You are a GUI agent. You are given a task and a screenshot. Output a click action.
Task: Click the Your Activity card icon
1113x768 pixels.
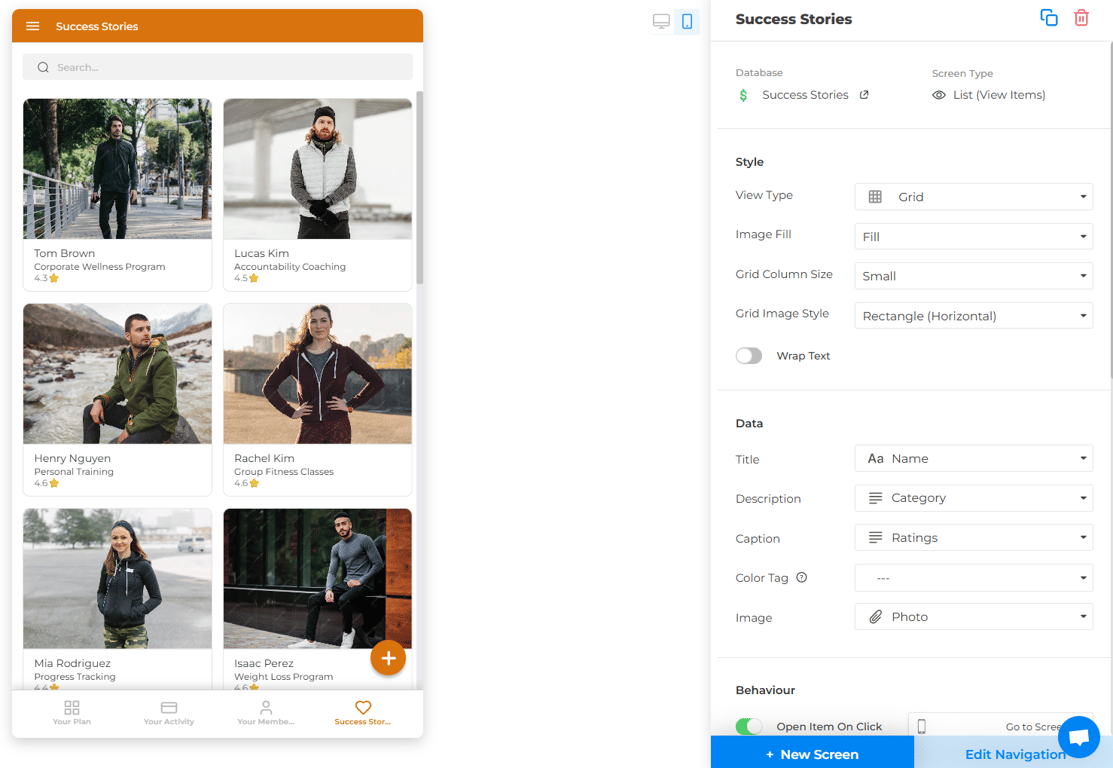(169, 707)
